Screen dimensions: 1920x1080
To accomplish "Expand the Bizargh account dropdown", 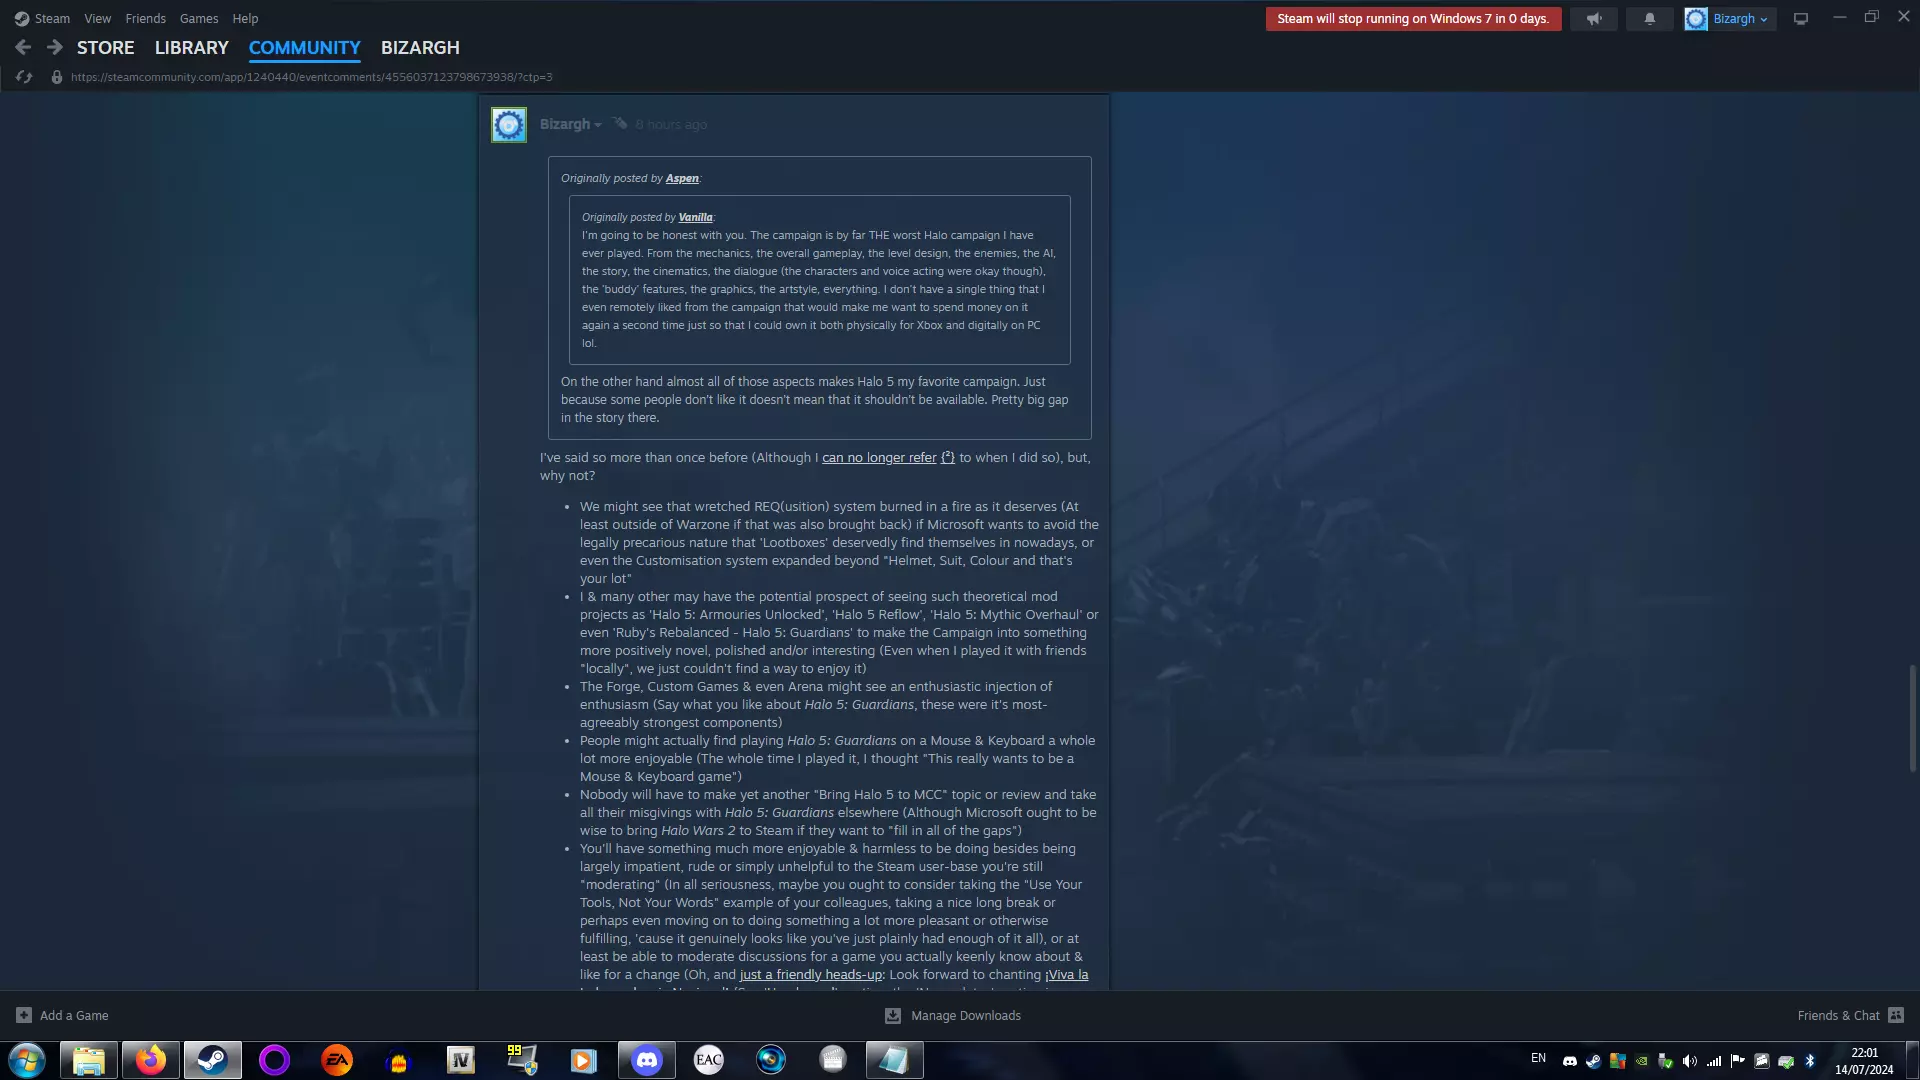I will (x=1740, y=19).
